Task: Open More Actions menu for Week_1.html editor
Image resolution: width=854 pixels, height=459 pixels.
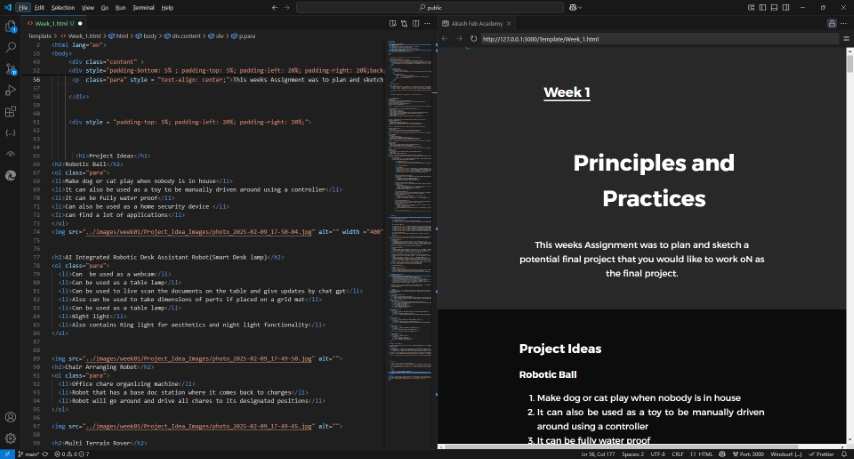Action: click(x=428, y=23)
